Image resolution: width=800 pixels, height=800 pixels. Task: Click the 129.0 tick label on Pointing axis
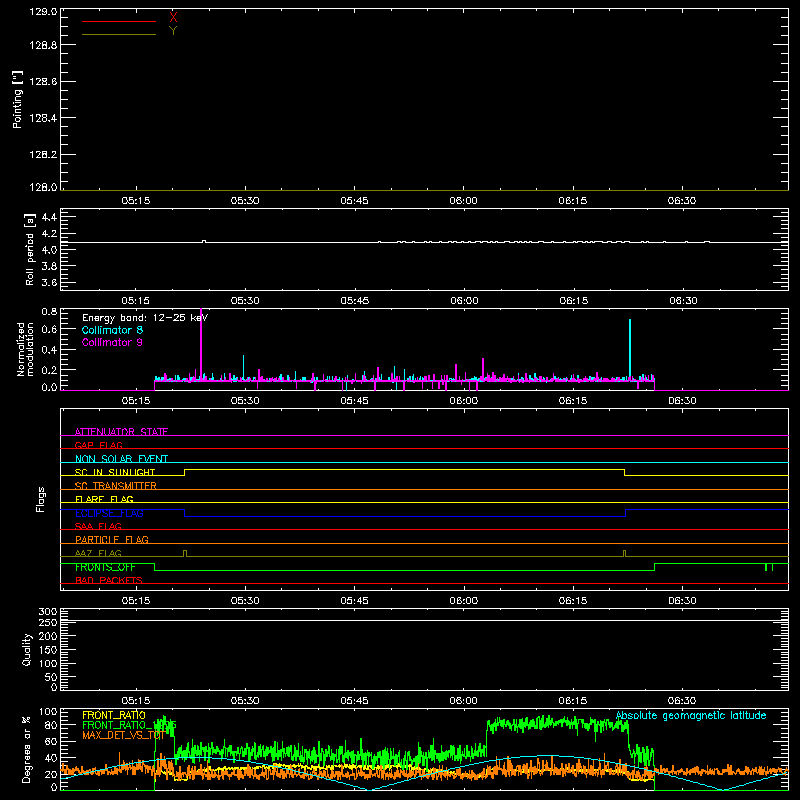coord(43,11)
